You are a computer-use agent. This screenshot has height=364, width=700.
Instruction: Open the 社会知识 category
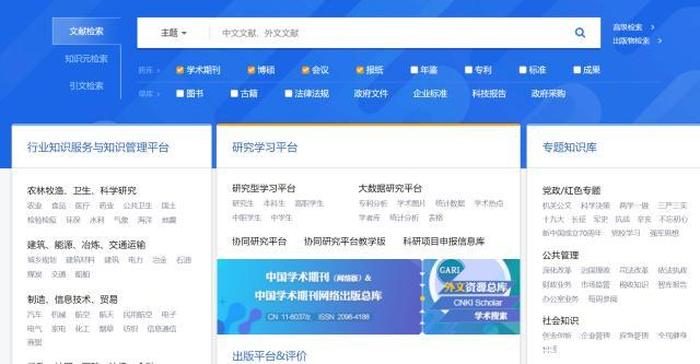(560, 320)
